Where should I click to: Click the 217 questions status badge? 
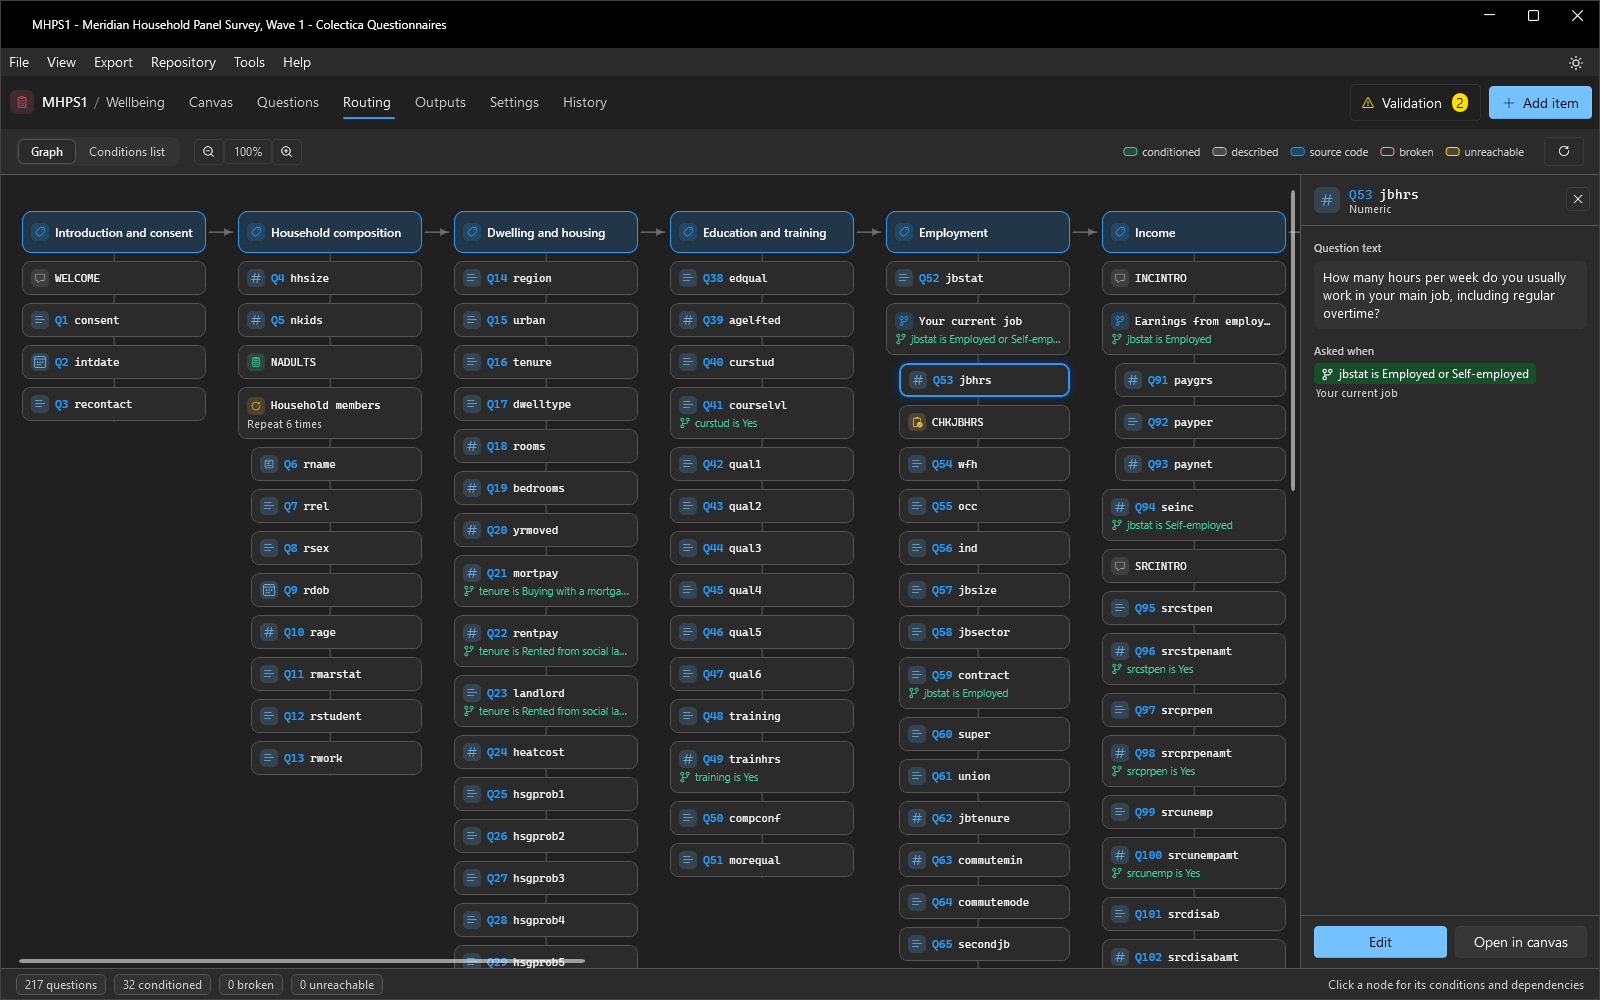tap(61, 985)
